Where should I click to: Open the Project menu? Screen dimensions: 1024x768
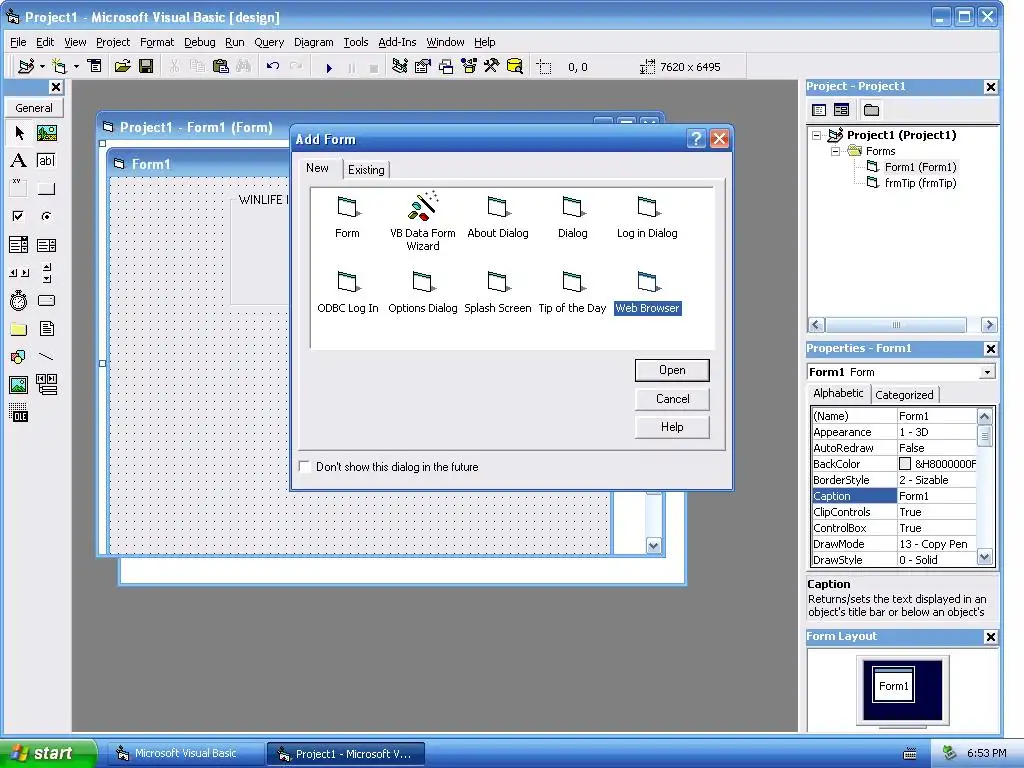113,42
